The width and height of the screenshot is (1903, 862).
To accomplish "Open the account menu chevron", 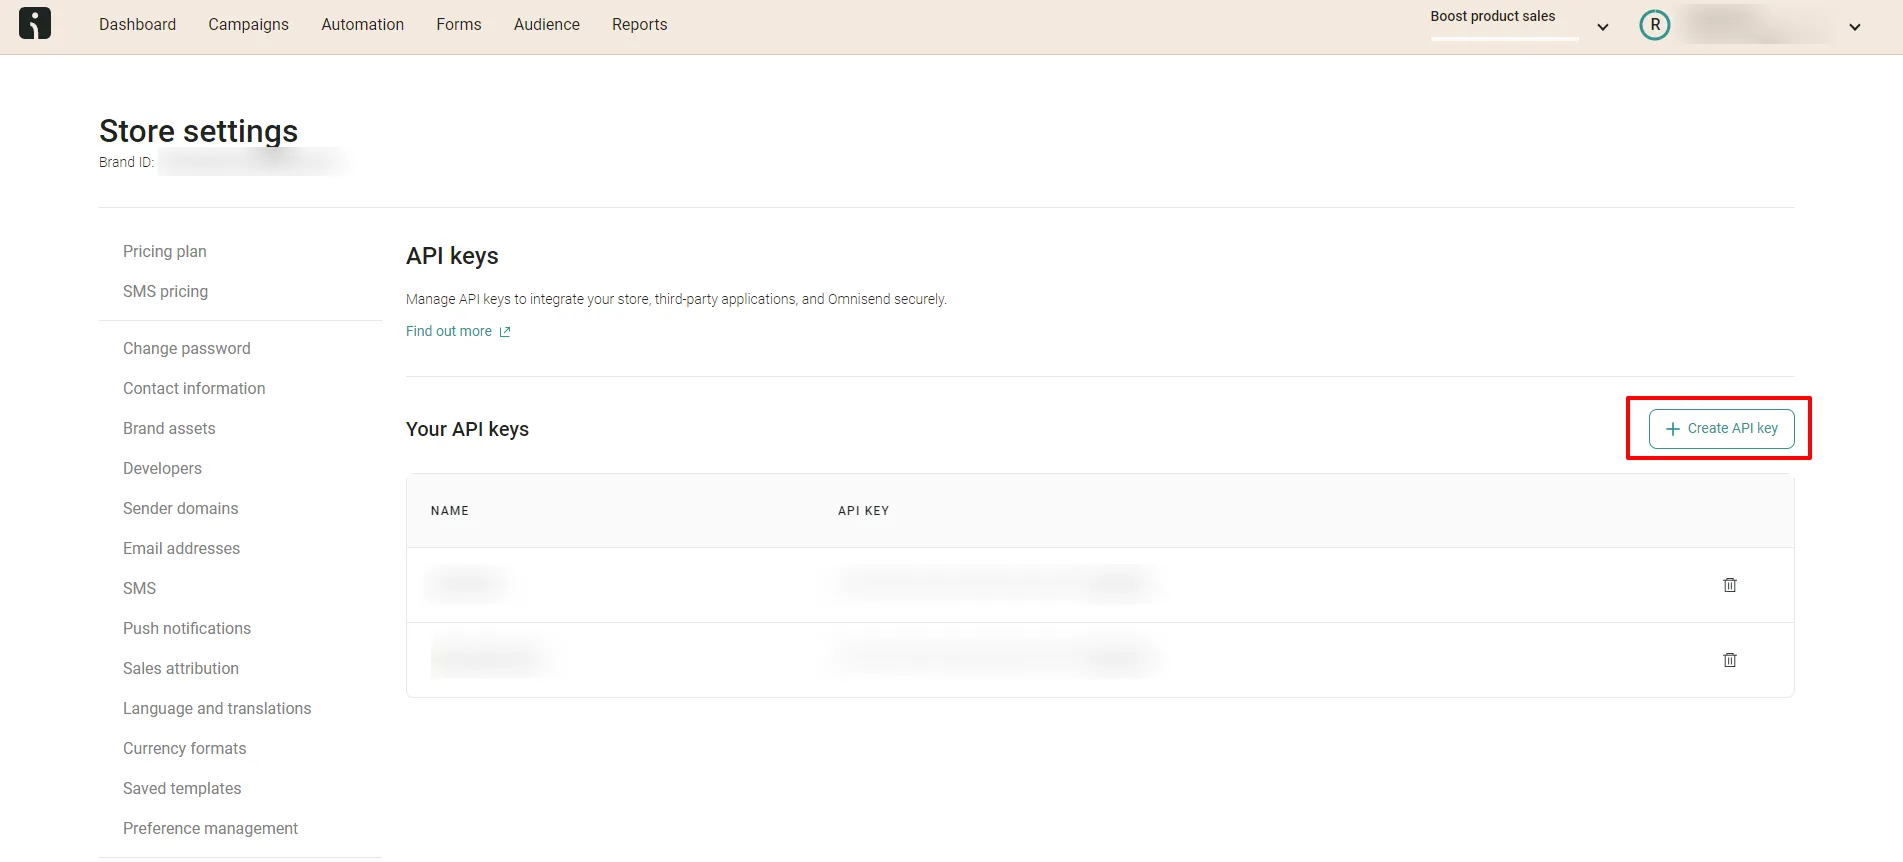I will pyautogui.click(x=1855, y=27).
